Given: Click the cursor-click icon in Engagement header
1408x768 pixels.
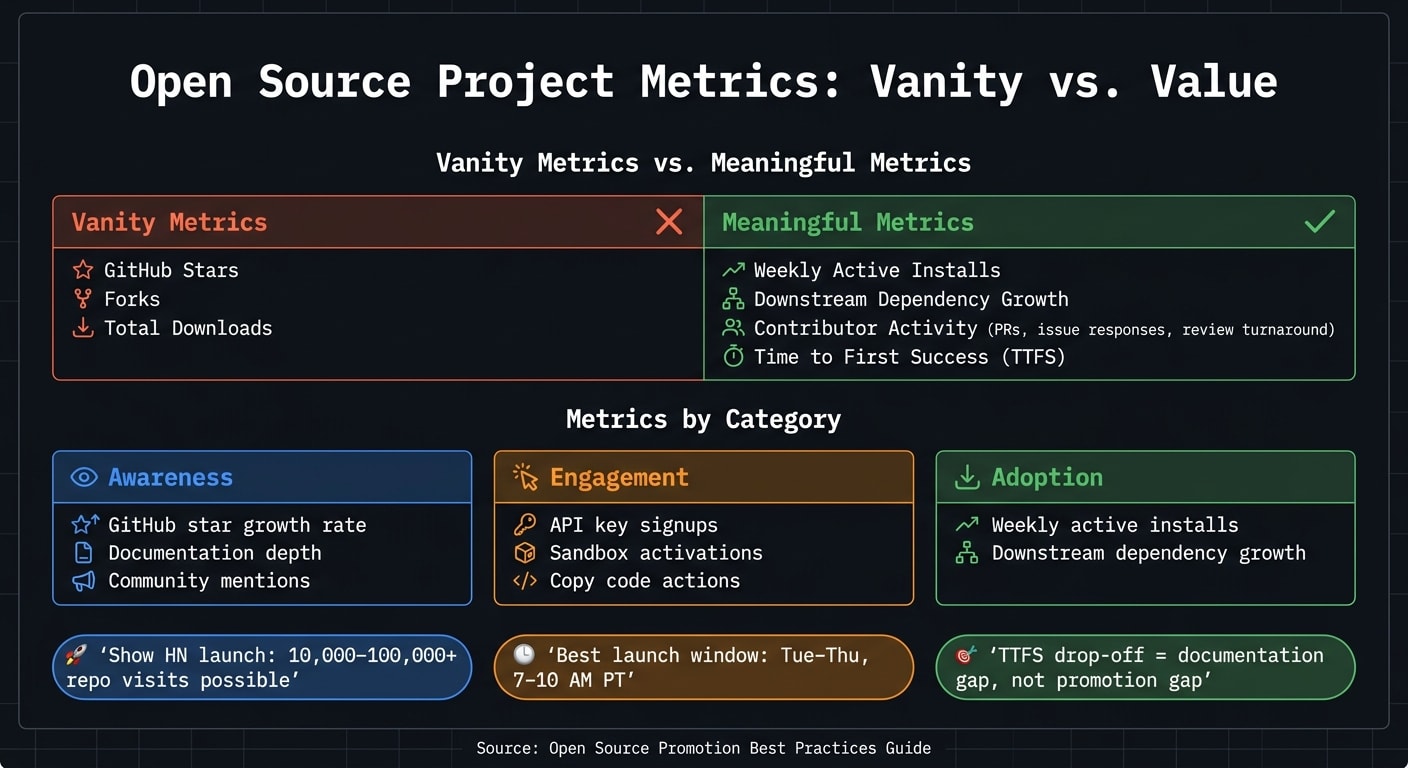Looking at the screenshot, I should coord(526,478).
